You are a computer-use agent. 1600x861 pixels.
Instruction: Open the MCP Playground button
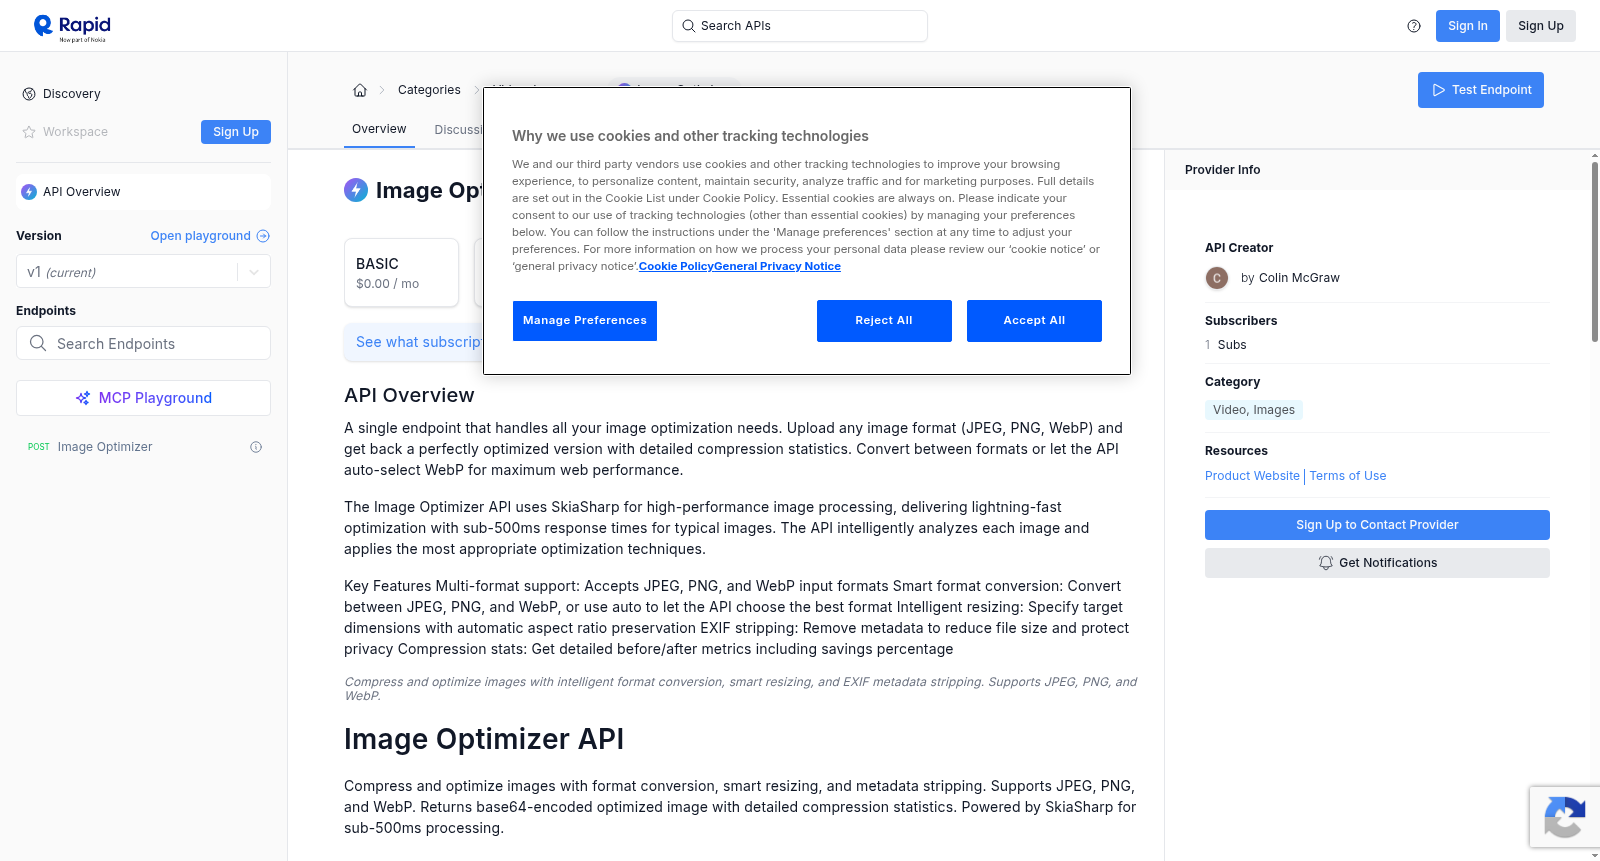pos(143,398)
